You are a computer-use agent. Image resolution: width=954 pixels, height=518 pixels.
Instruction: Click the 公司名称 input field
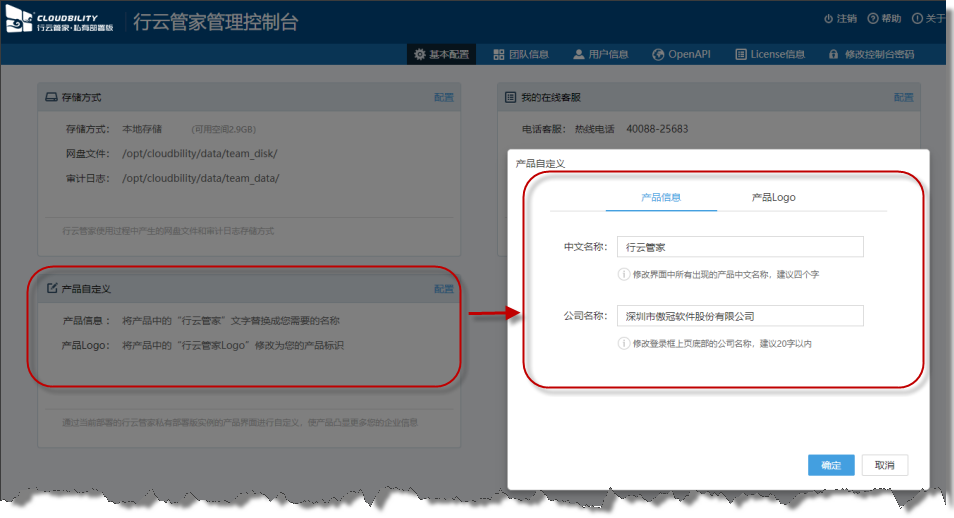738,316
